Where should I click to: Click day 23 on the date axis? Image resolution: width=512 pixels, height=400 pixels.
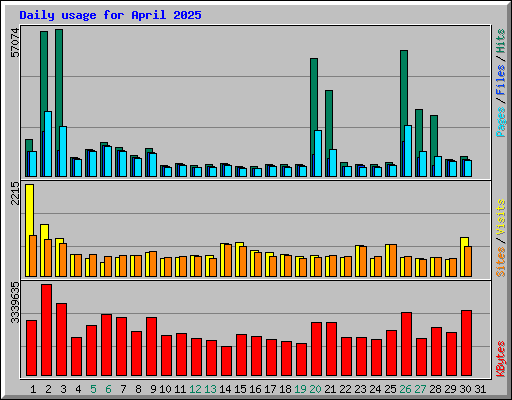click(x=360, y=389)
